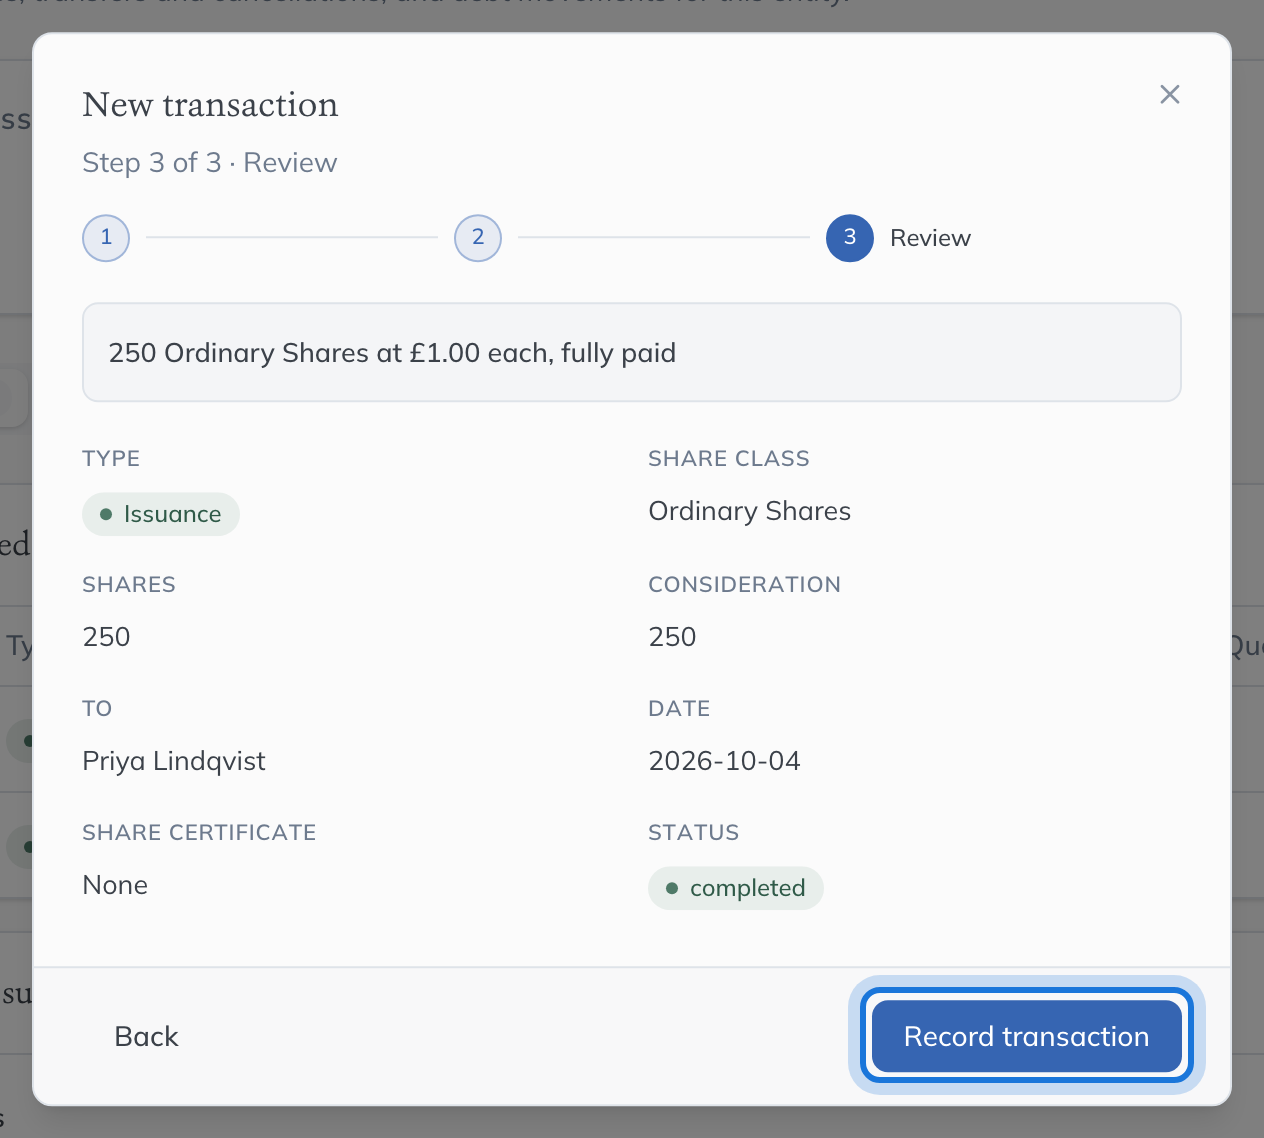Image resolution: width=1264 pixels, height=1138 pixels.
Task: Click 'Ordinary Shares' share class value
Action: (750, 511)
